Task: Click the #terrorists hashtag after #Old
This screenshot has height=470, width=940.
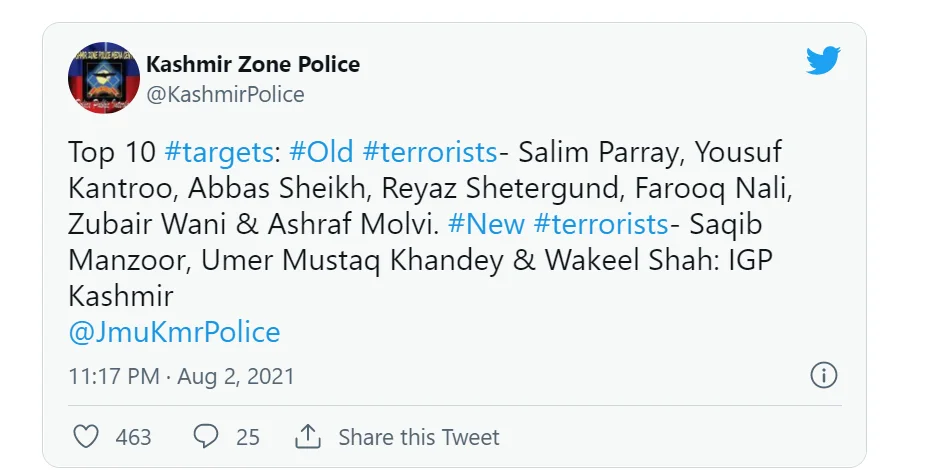Action: click(430, 152)
